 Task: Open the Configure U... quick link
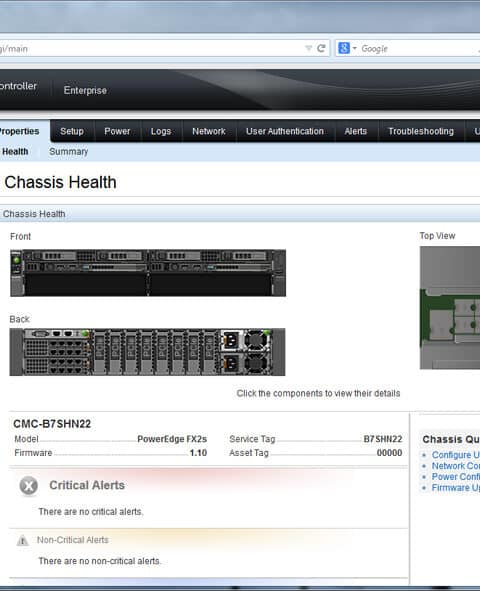click(456, 455)
